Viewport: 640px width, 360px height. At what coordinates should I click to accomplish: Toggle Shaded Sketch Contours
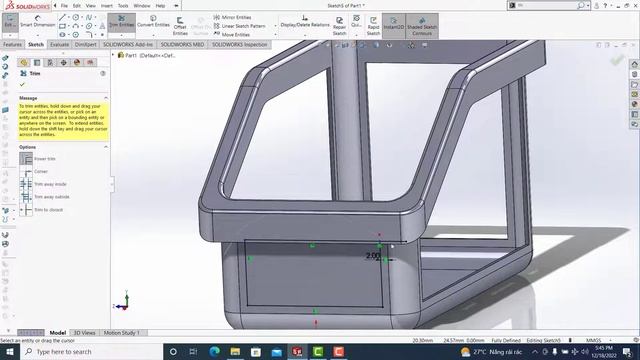click(422, 26)
